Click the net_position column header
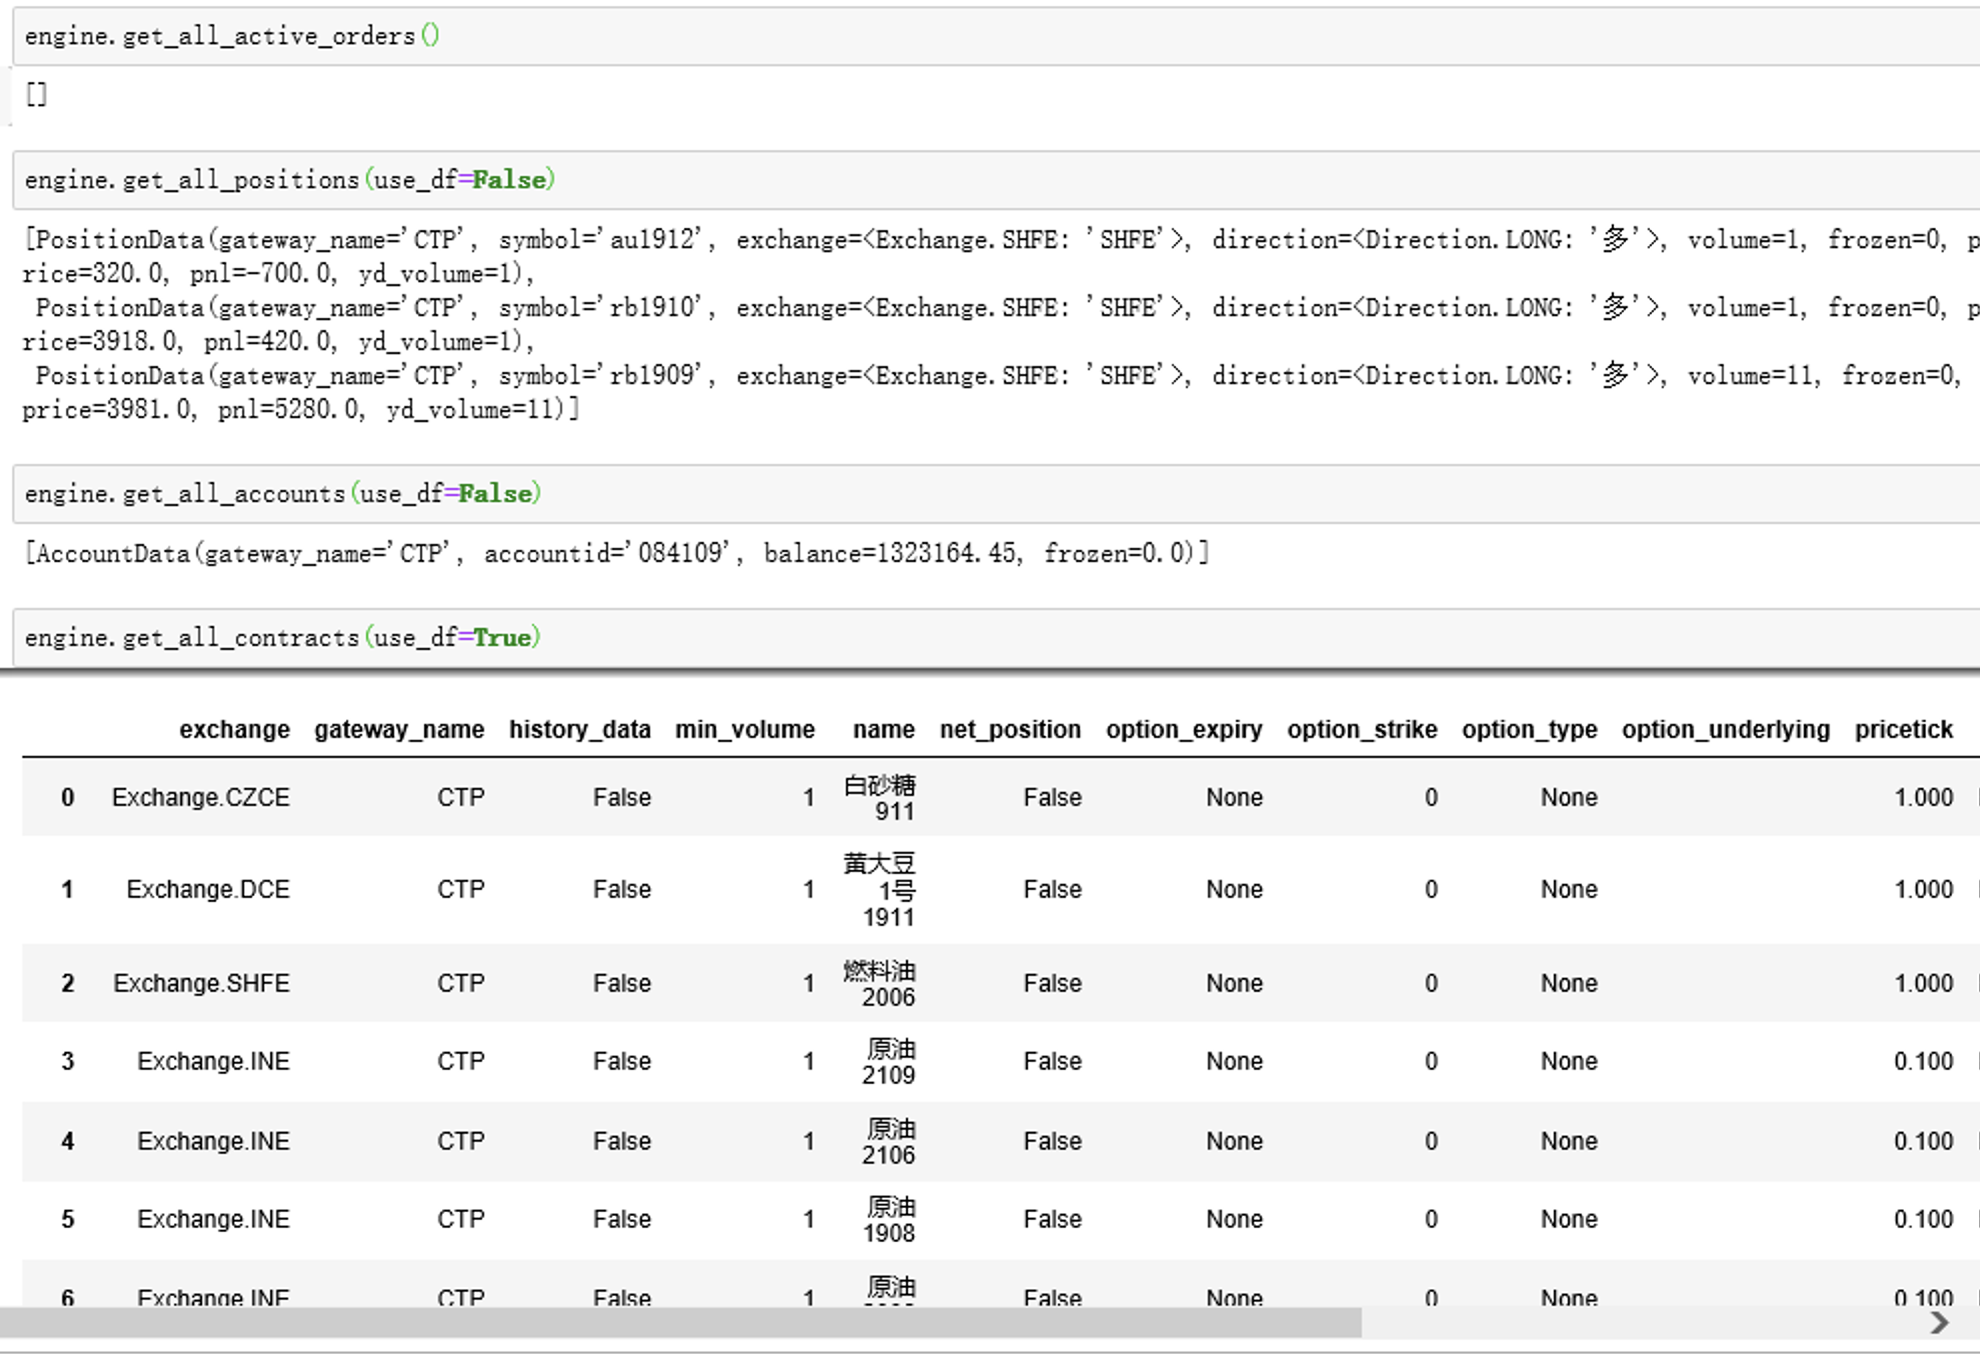 tap(1010, 729)
